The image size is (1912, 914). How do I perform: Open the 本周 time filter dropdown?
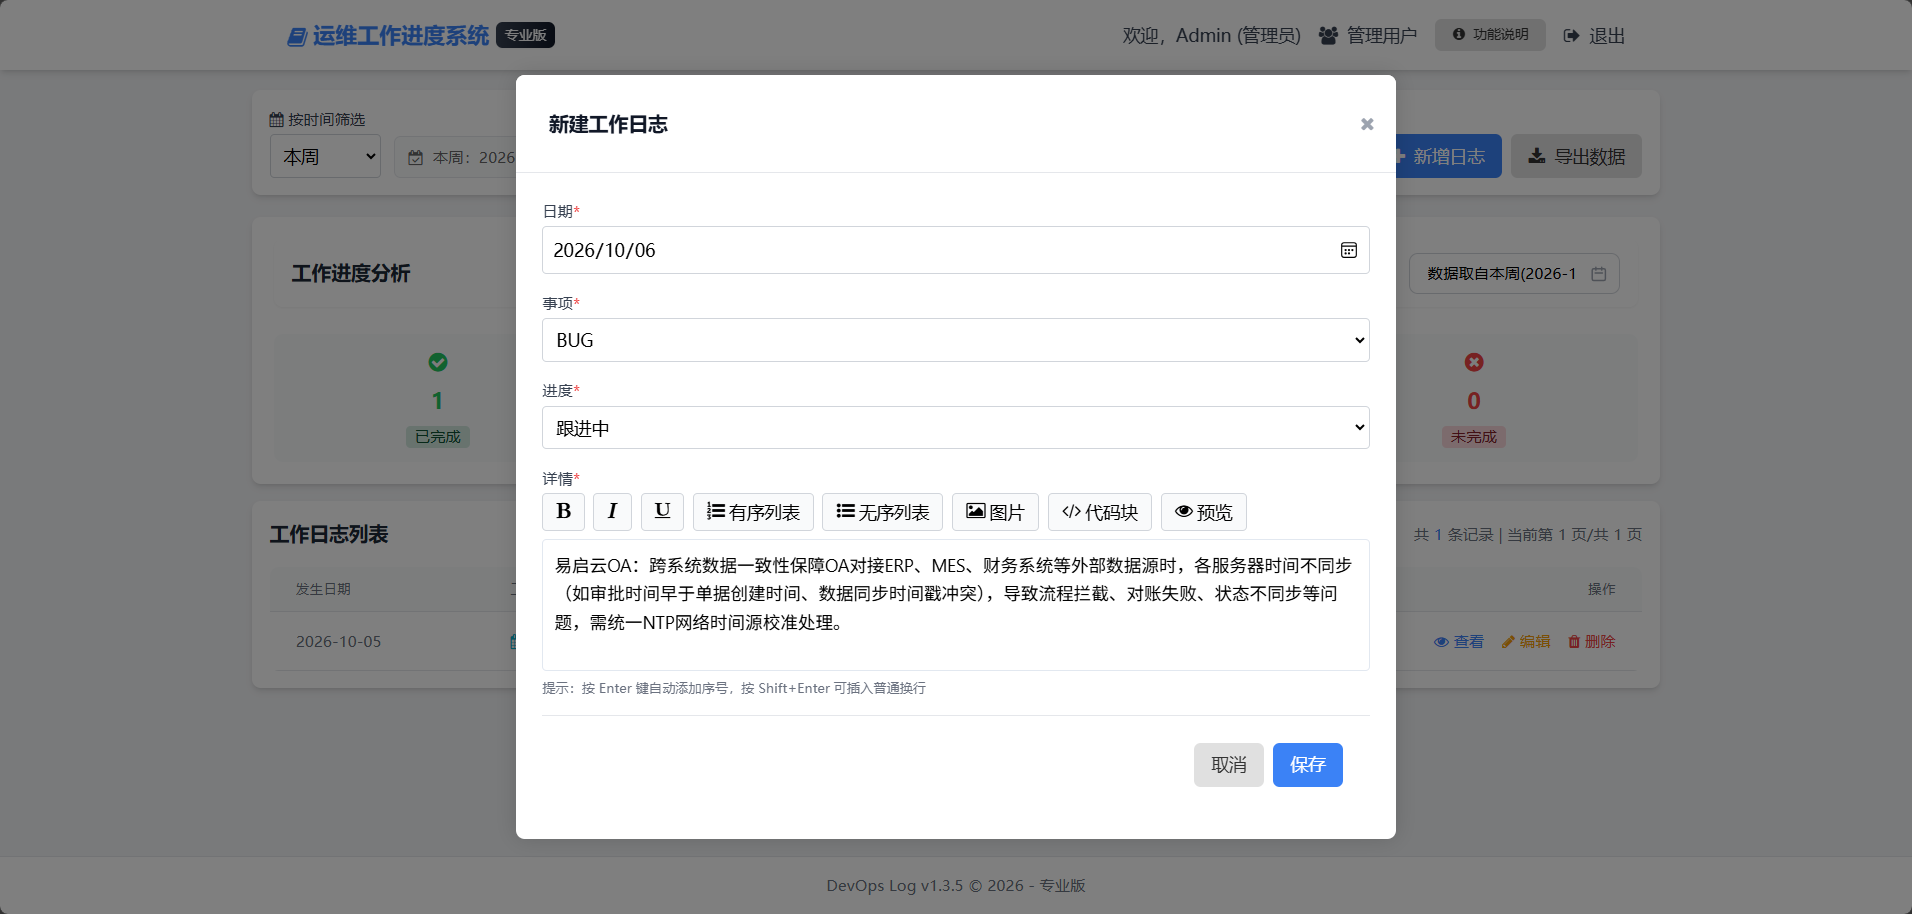[x=325, y=157]
